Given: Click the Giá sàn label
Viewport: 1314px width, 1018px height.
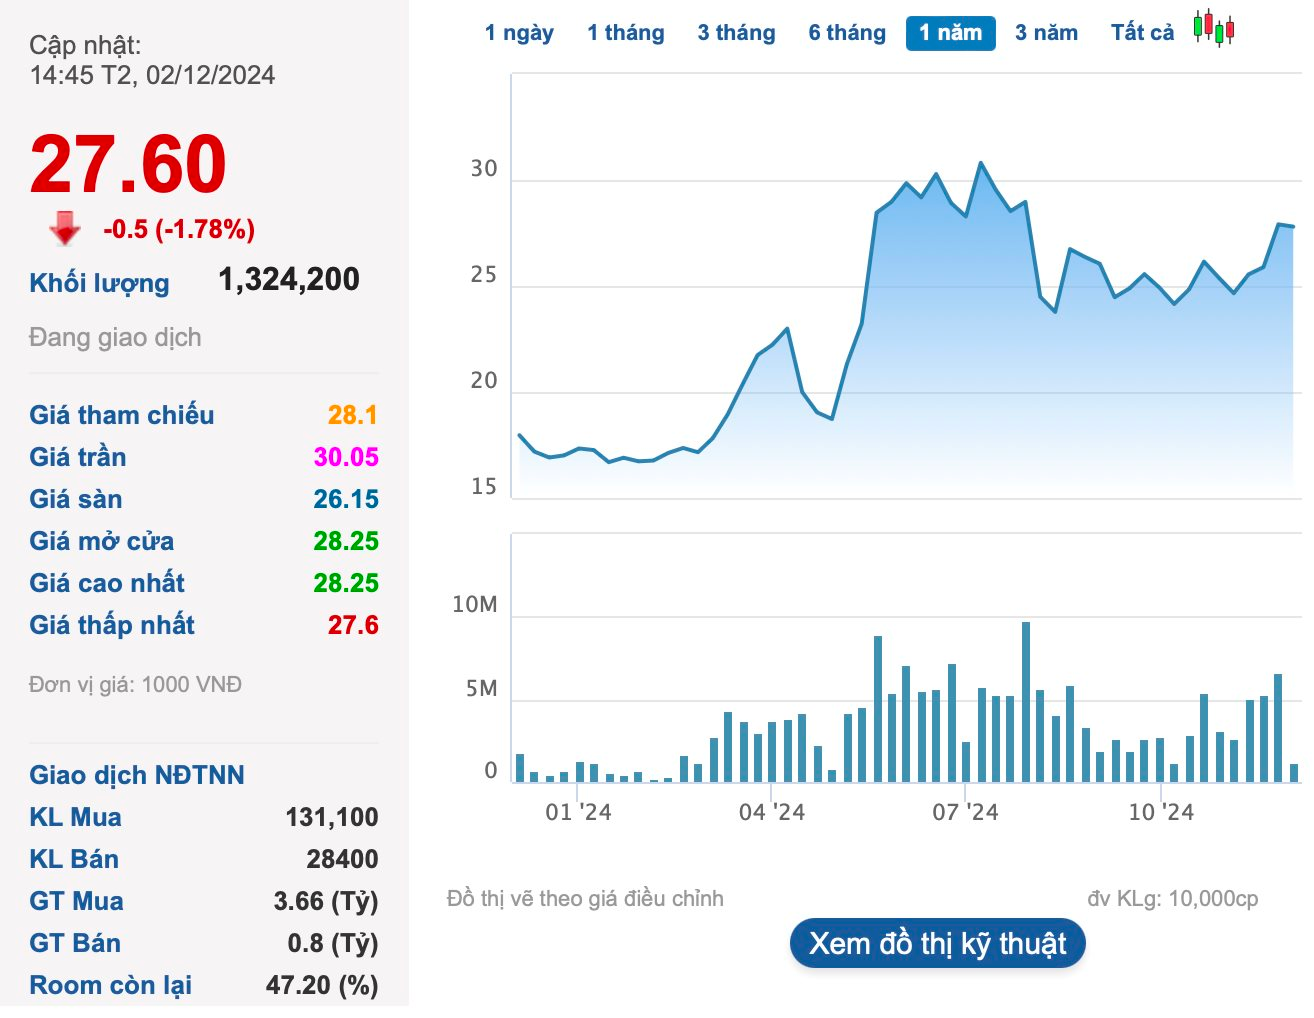Looking at the screenshot, I should click(76, 499).
